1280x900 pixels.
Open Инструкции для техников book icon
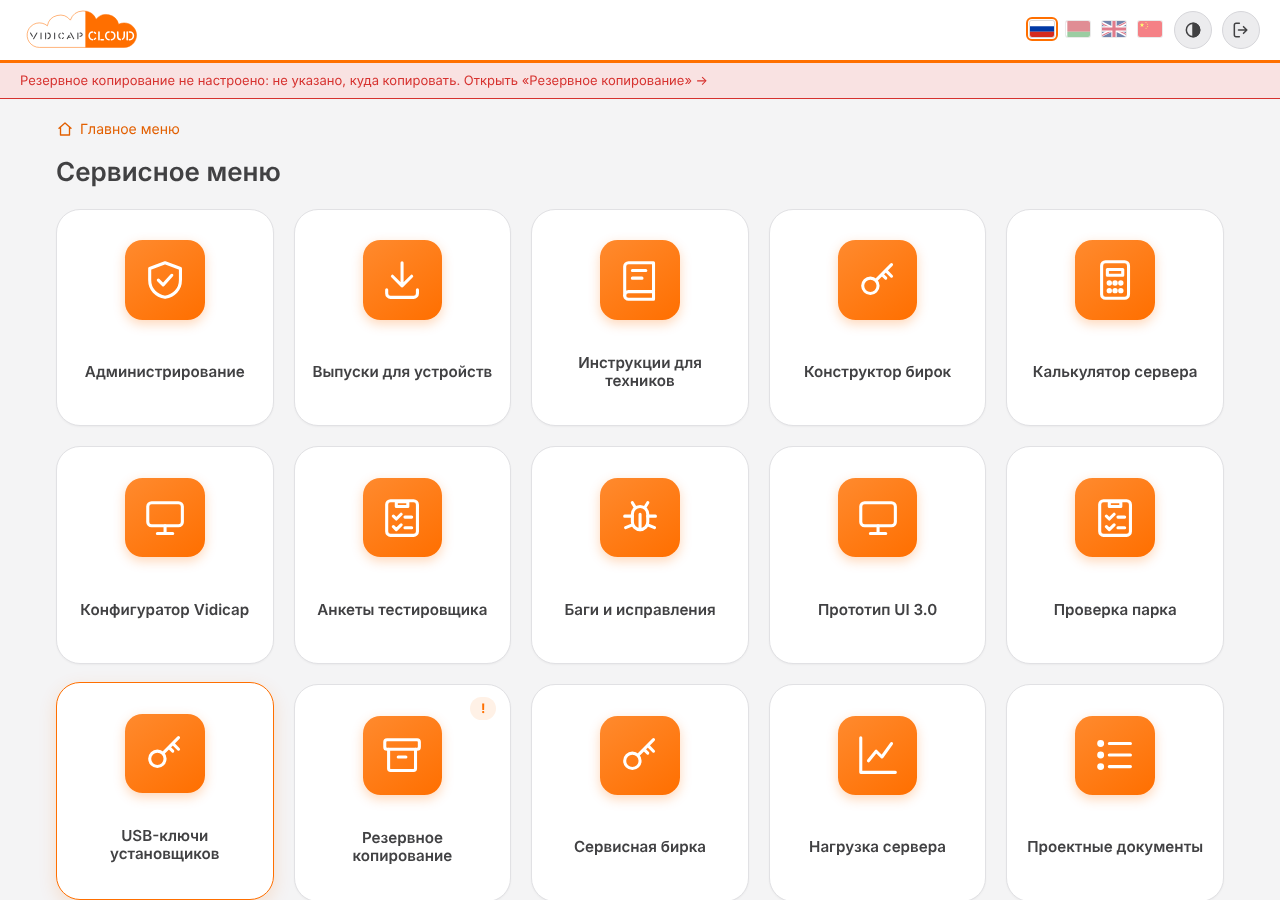[x=640, y=280]
